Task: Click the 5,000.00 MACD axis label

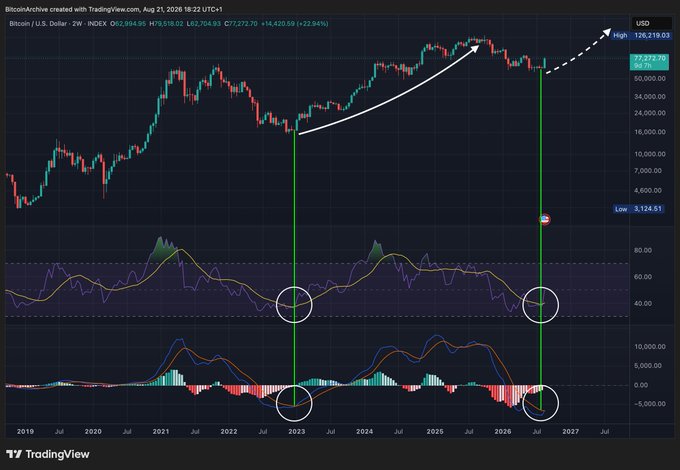Action: [648, 366]
